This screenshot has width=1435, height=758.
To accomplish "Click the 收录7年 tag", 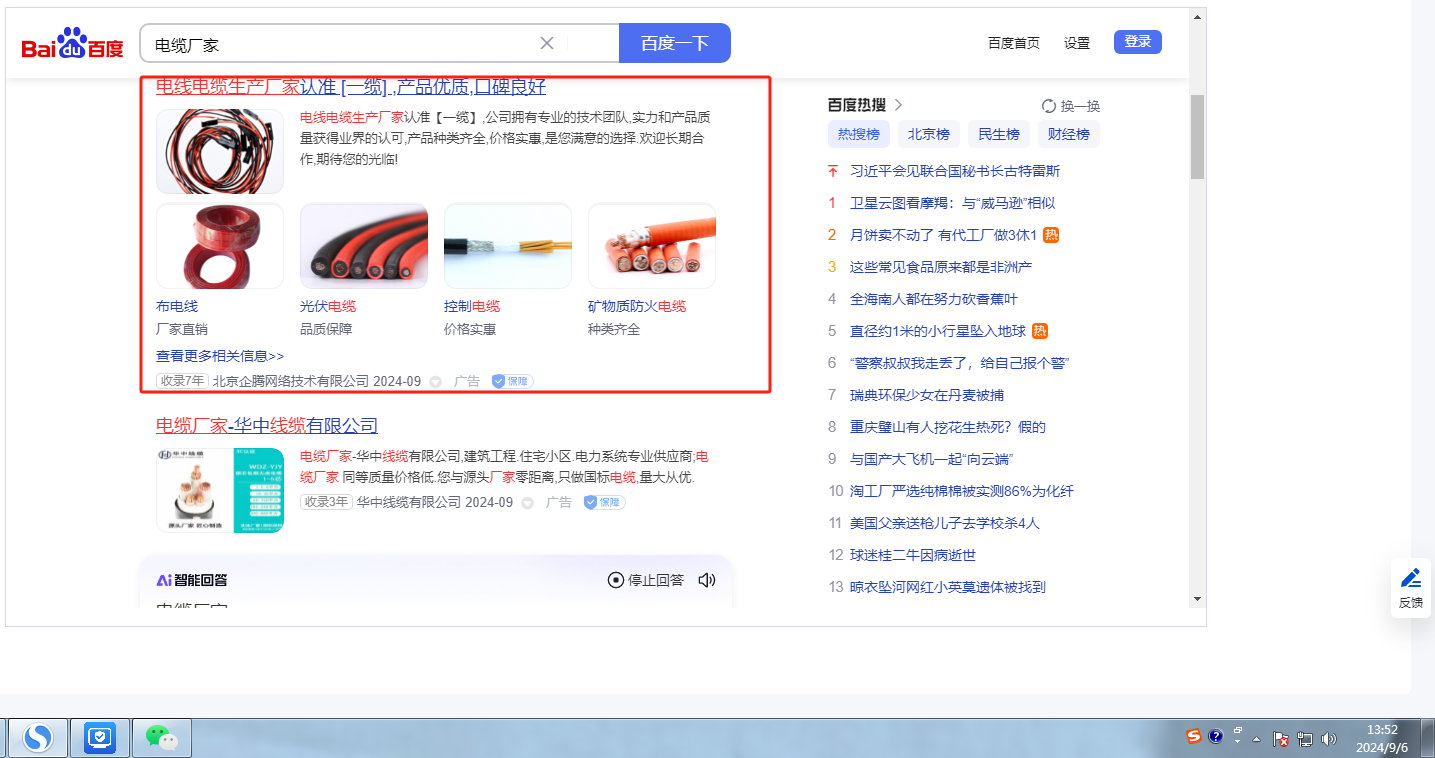I will pos(182,381).
